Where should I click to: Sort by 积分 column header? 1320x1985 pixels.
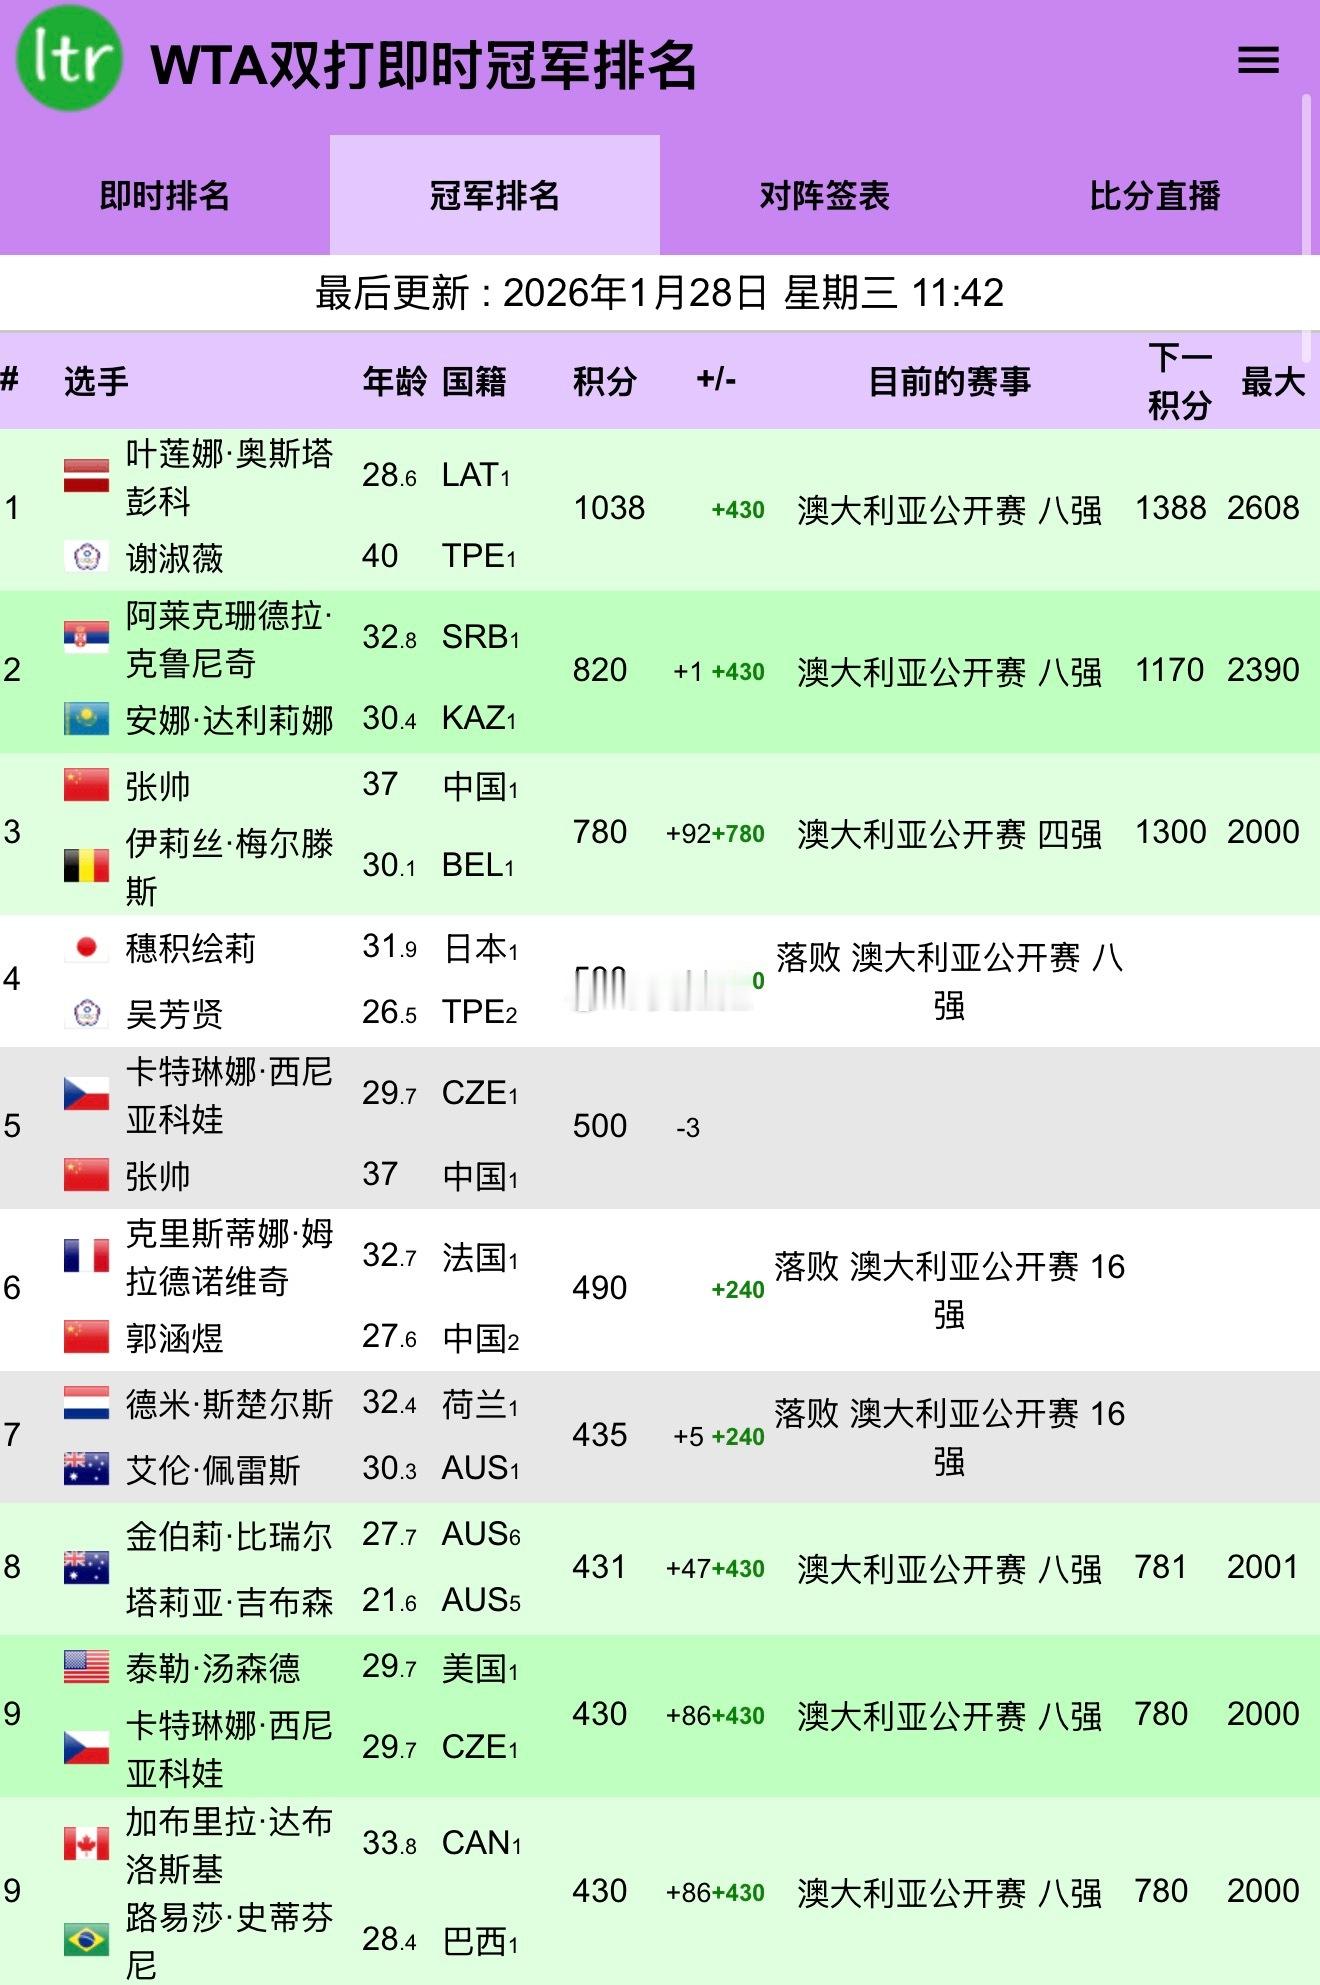pos(604,381)
